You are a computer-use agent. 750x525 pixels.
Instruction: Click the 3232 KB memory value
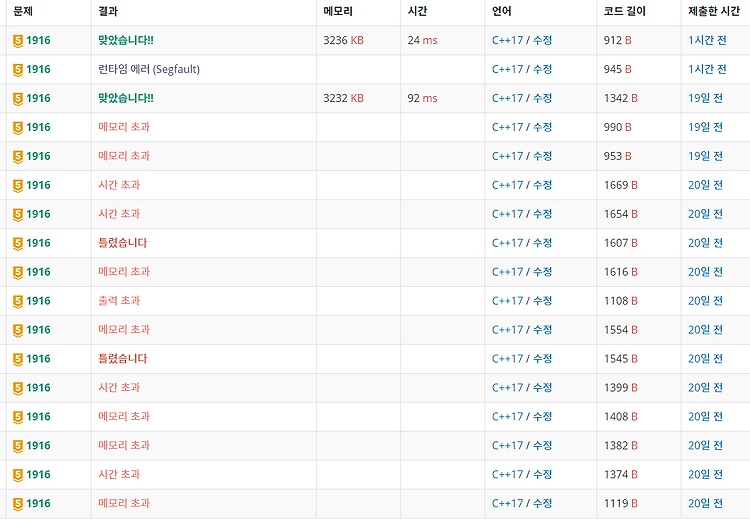343,98
